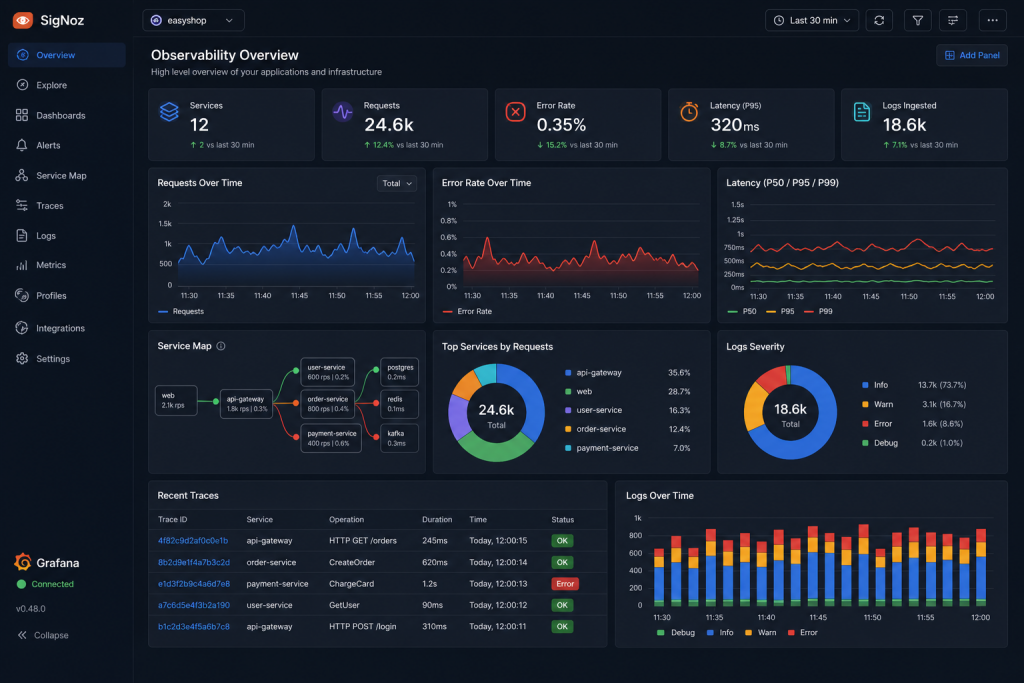The height and width of the screenshot is (683, 1024).
Task: Click the Service Map info icon
Action: coord(221,346)
